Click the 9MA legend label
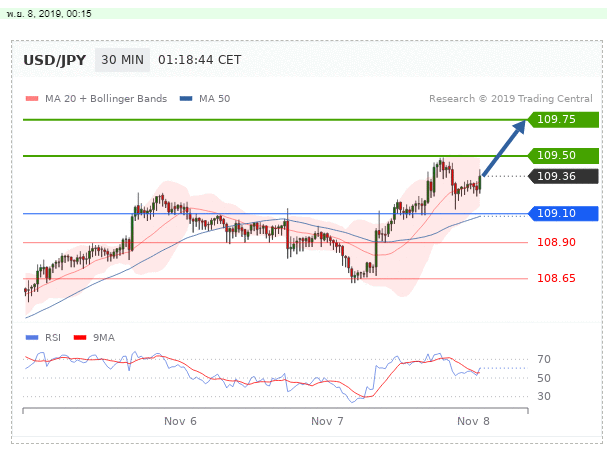Screen dimensions: 607x450 coord(104,338)
